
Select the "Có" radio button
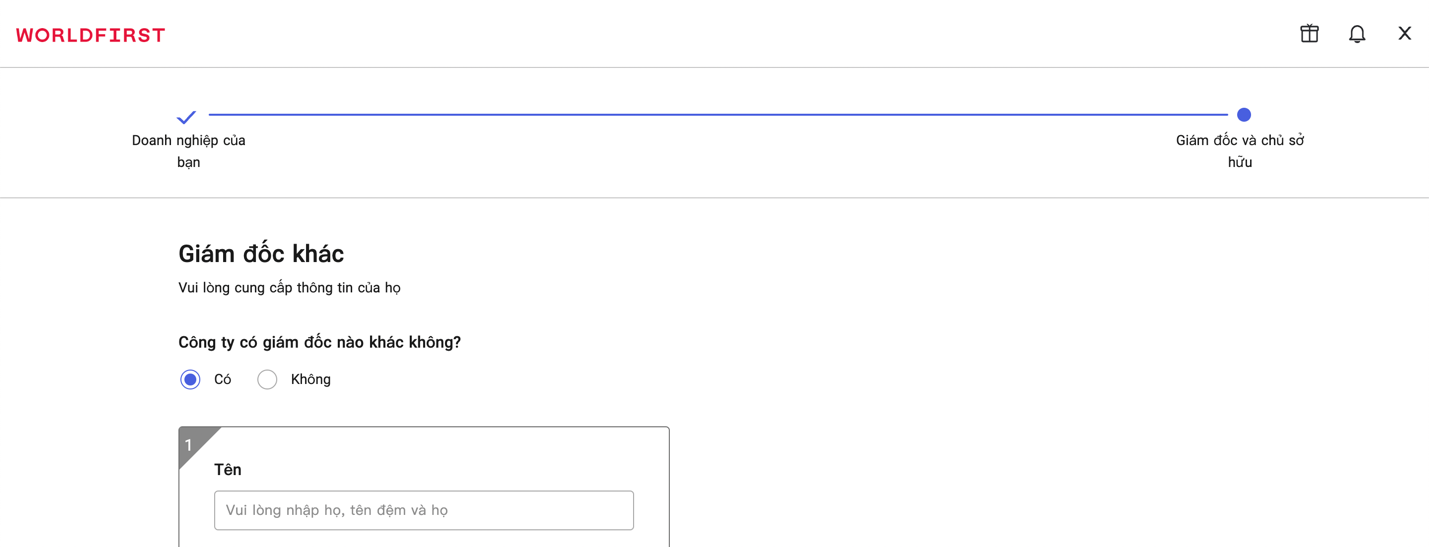pyautogui.click(x=190, y=380)
